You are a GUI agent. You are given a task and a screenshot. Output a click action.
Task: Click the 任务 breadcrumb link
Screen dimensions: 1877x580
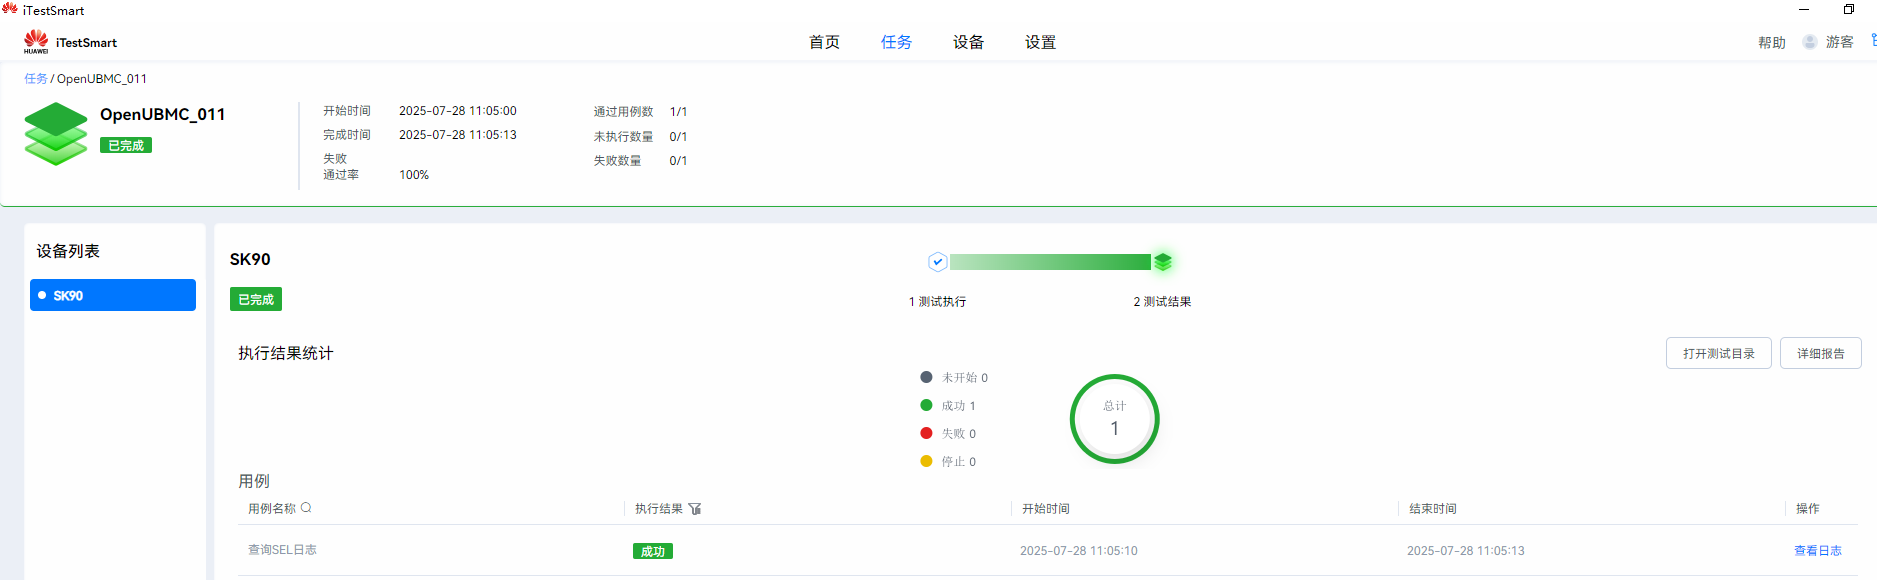[35, 79]
